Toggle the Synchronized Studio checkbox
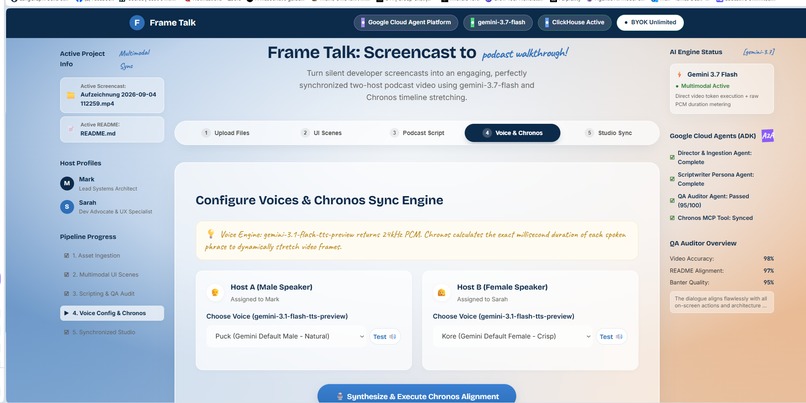This screenshot has width=806, height=403. click(x=66, y=332)
